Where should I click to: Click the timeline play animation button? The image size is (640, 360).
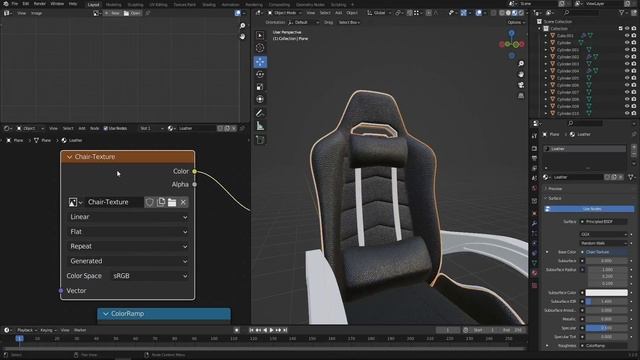coord(271,330)
